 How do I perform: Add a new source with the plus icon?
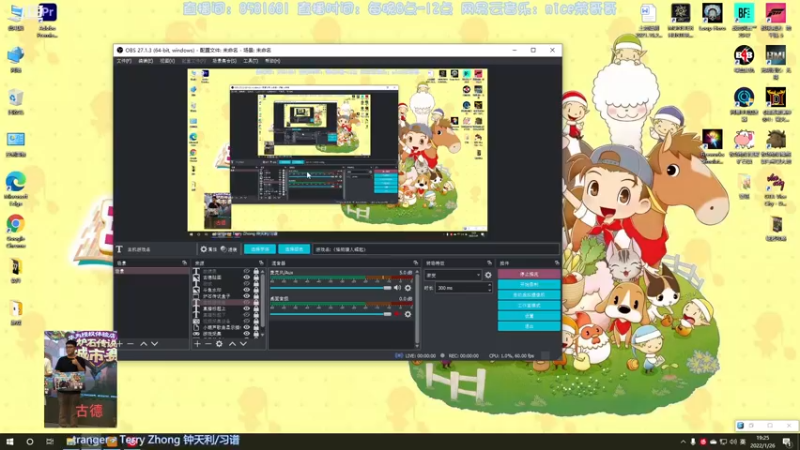197,344
